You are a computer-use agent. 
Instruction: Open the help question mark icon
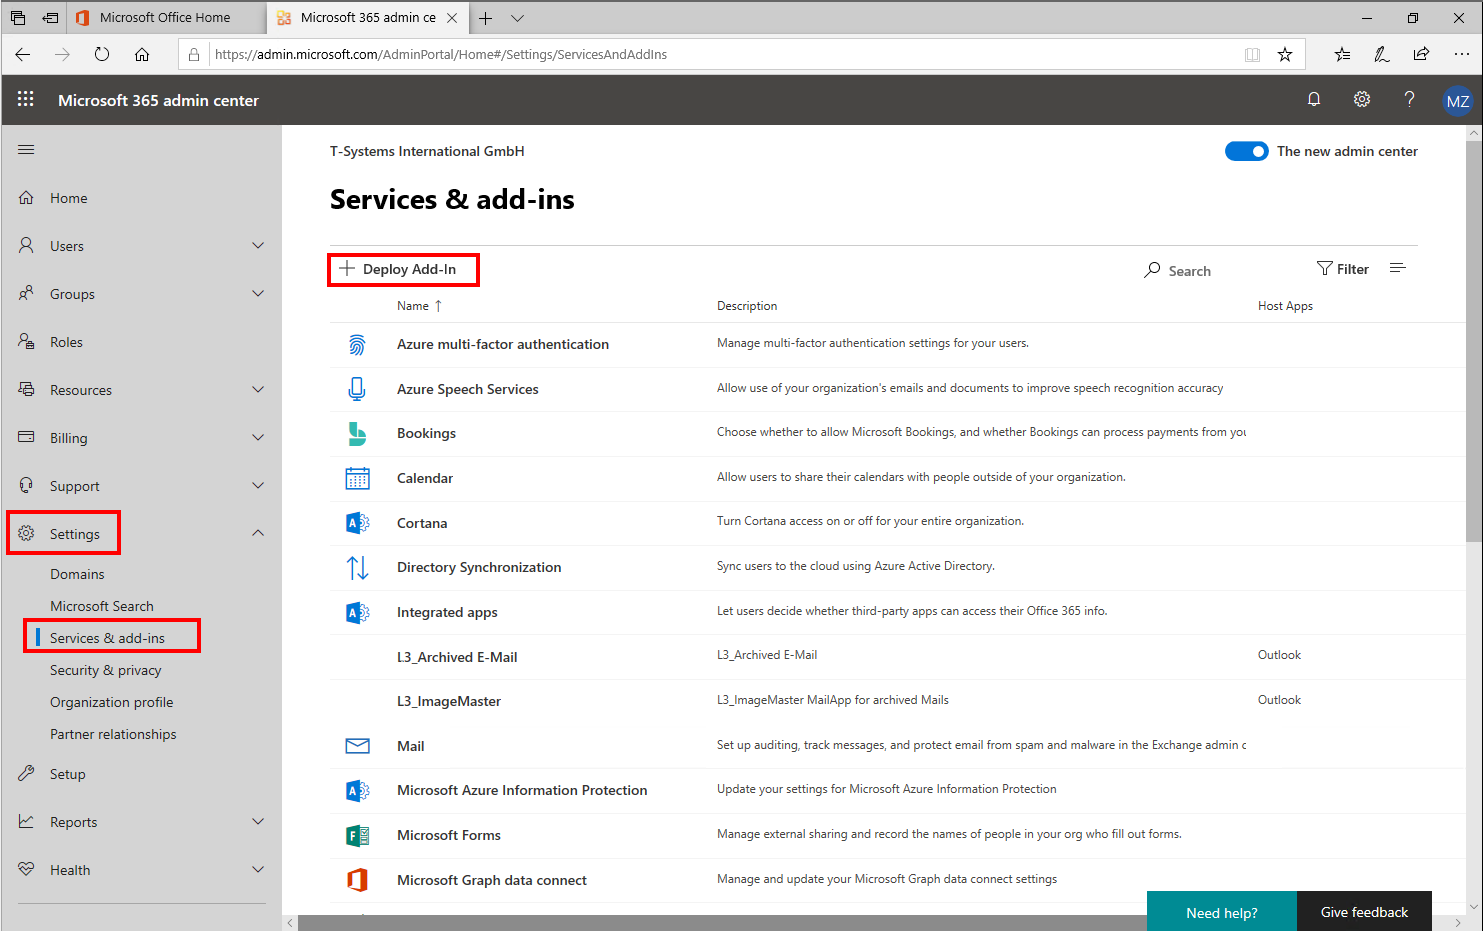pos(1410,99)
